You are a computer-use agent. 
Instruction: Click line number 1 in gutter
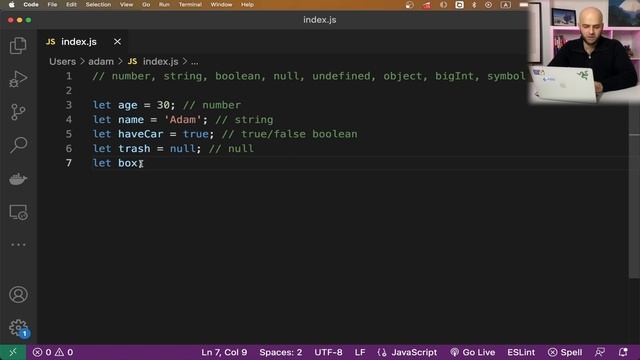coord(69,76)
